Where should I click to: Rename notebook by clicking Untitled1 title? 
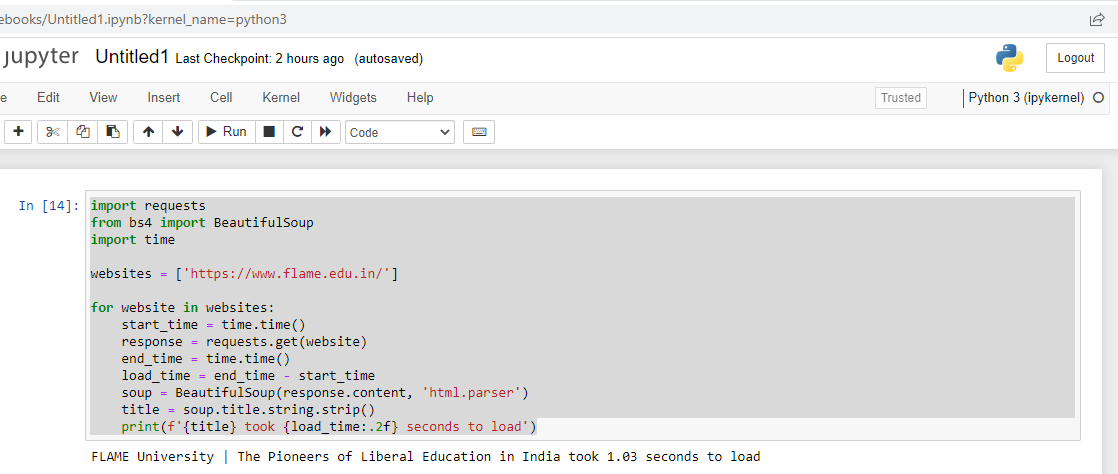(x=132, y=57)
